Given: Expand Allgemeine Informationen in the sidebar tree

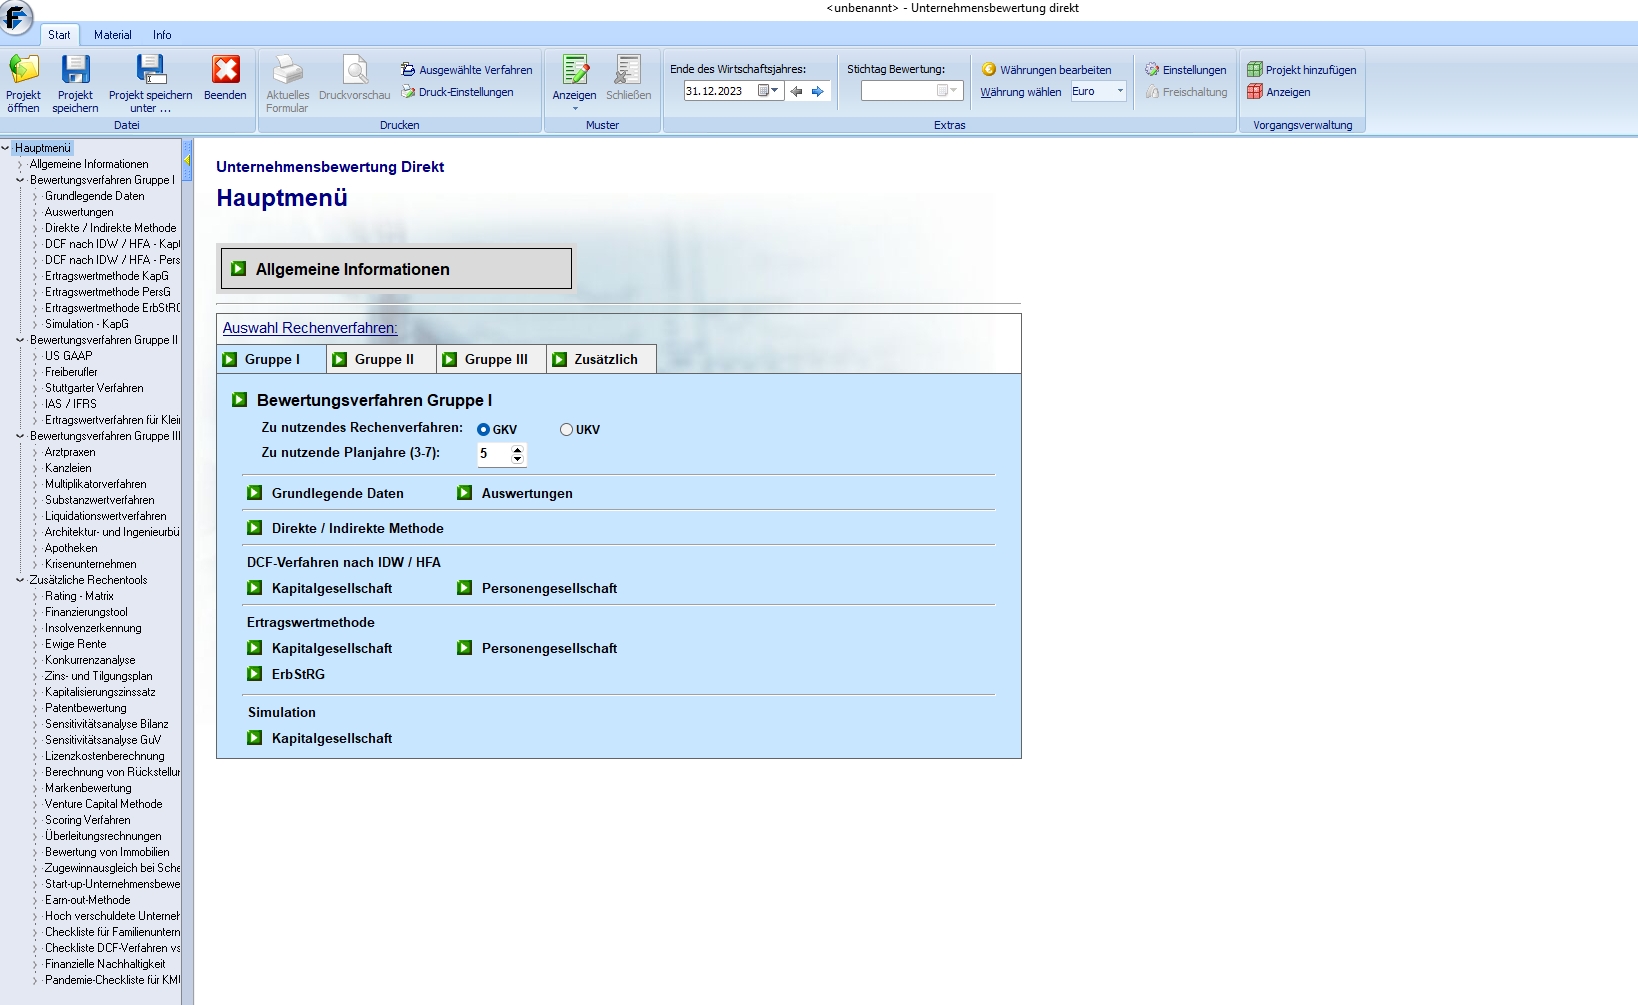Looking at the screenshot, I should pyautogui.click(x=20, y=164).
